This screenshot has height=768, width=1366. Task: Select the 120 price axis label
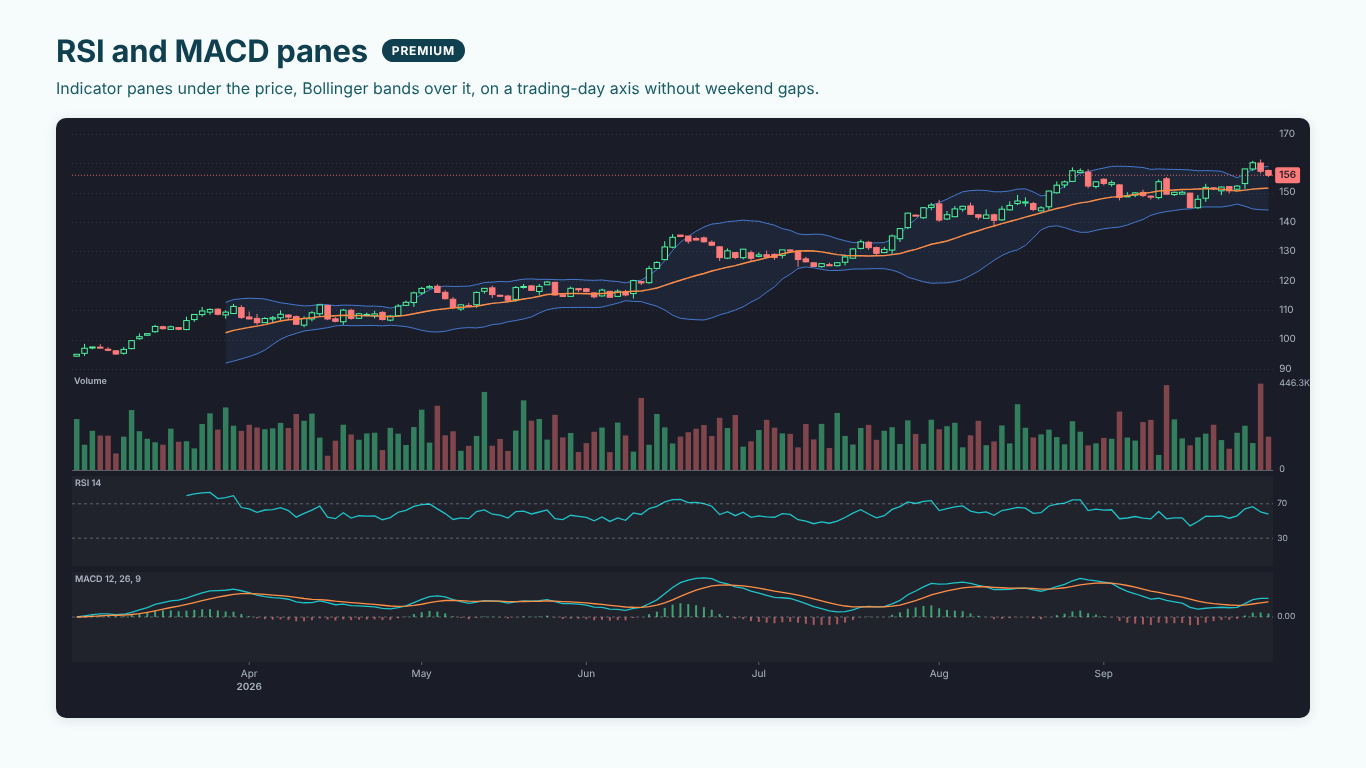click(1286, 281)
